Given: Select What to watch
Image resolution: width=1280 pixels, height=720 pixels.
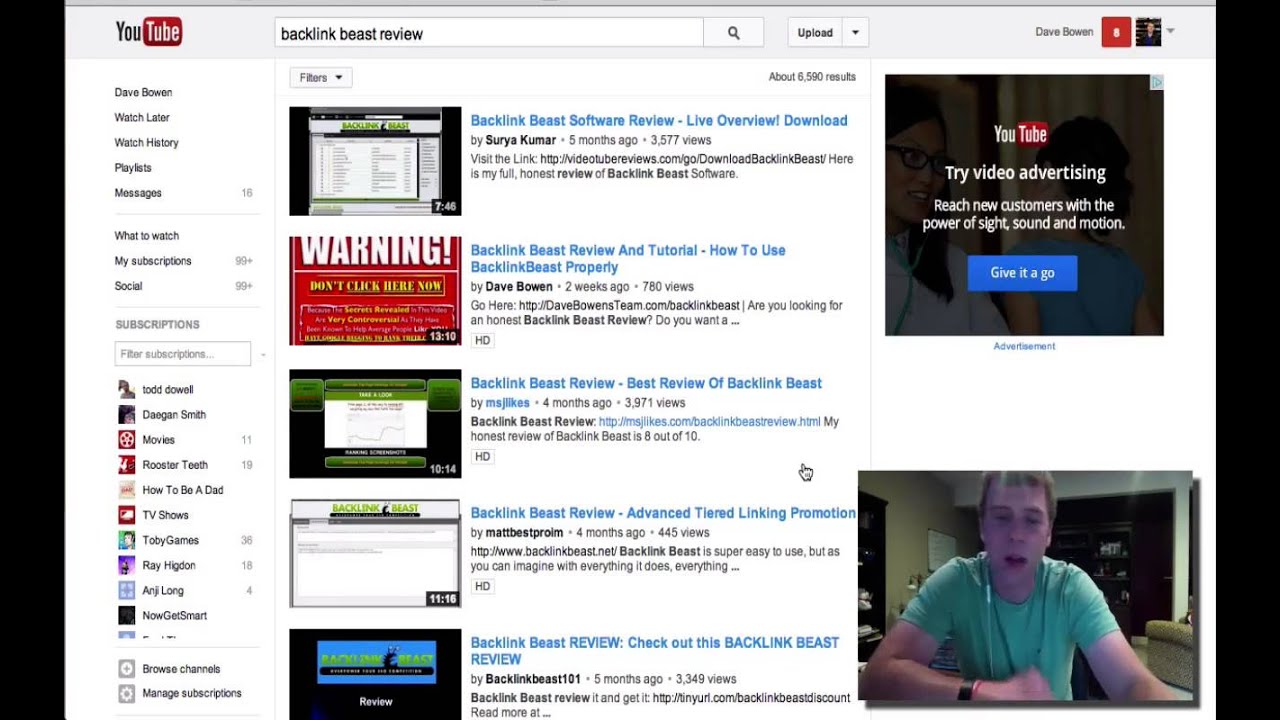Looking at the screenshot, I should point(146,236).
